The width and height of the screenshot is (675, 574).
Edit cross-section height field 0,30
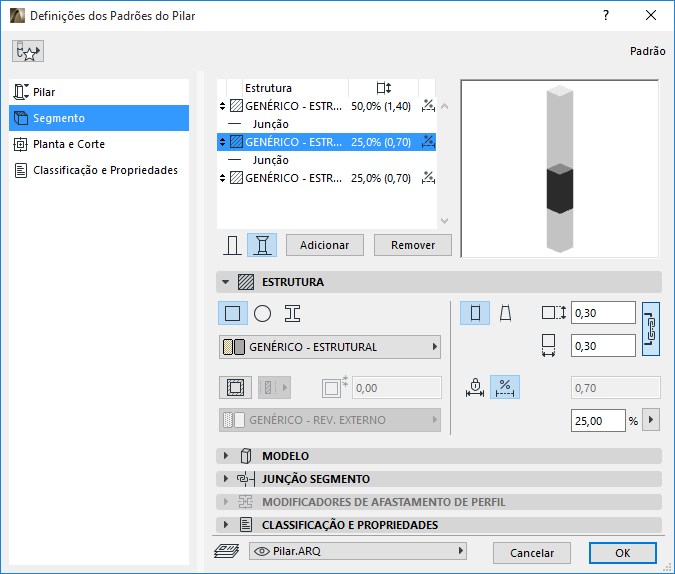pos(603,313)
